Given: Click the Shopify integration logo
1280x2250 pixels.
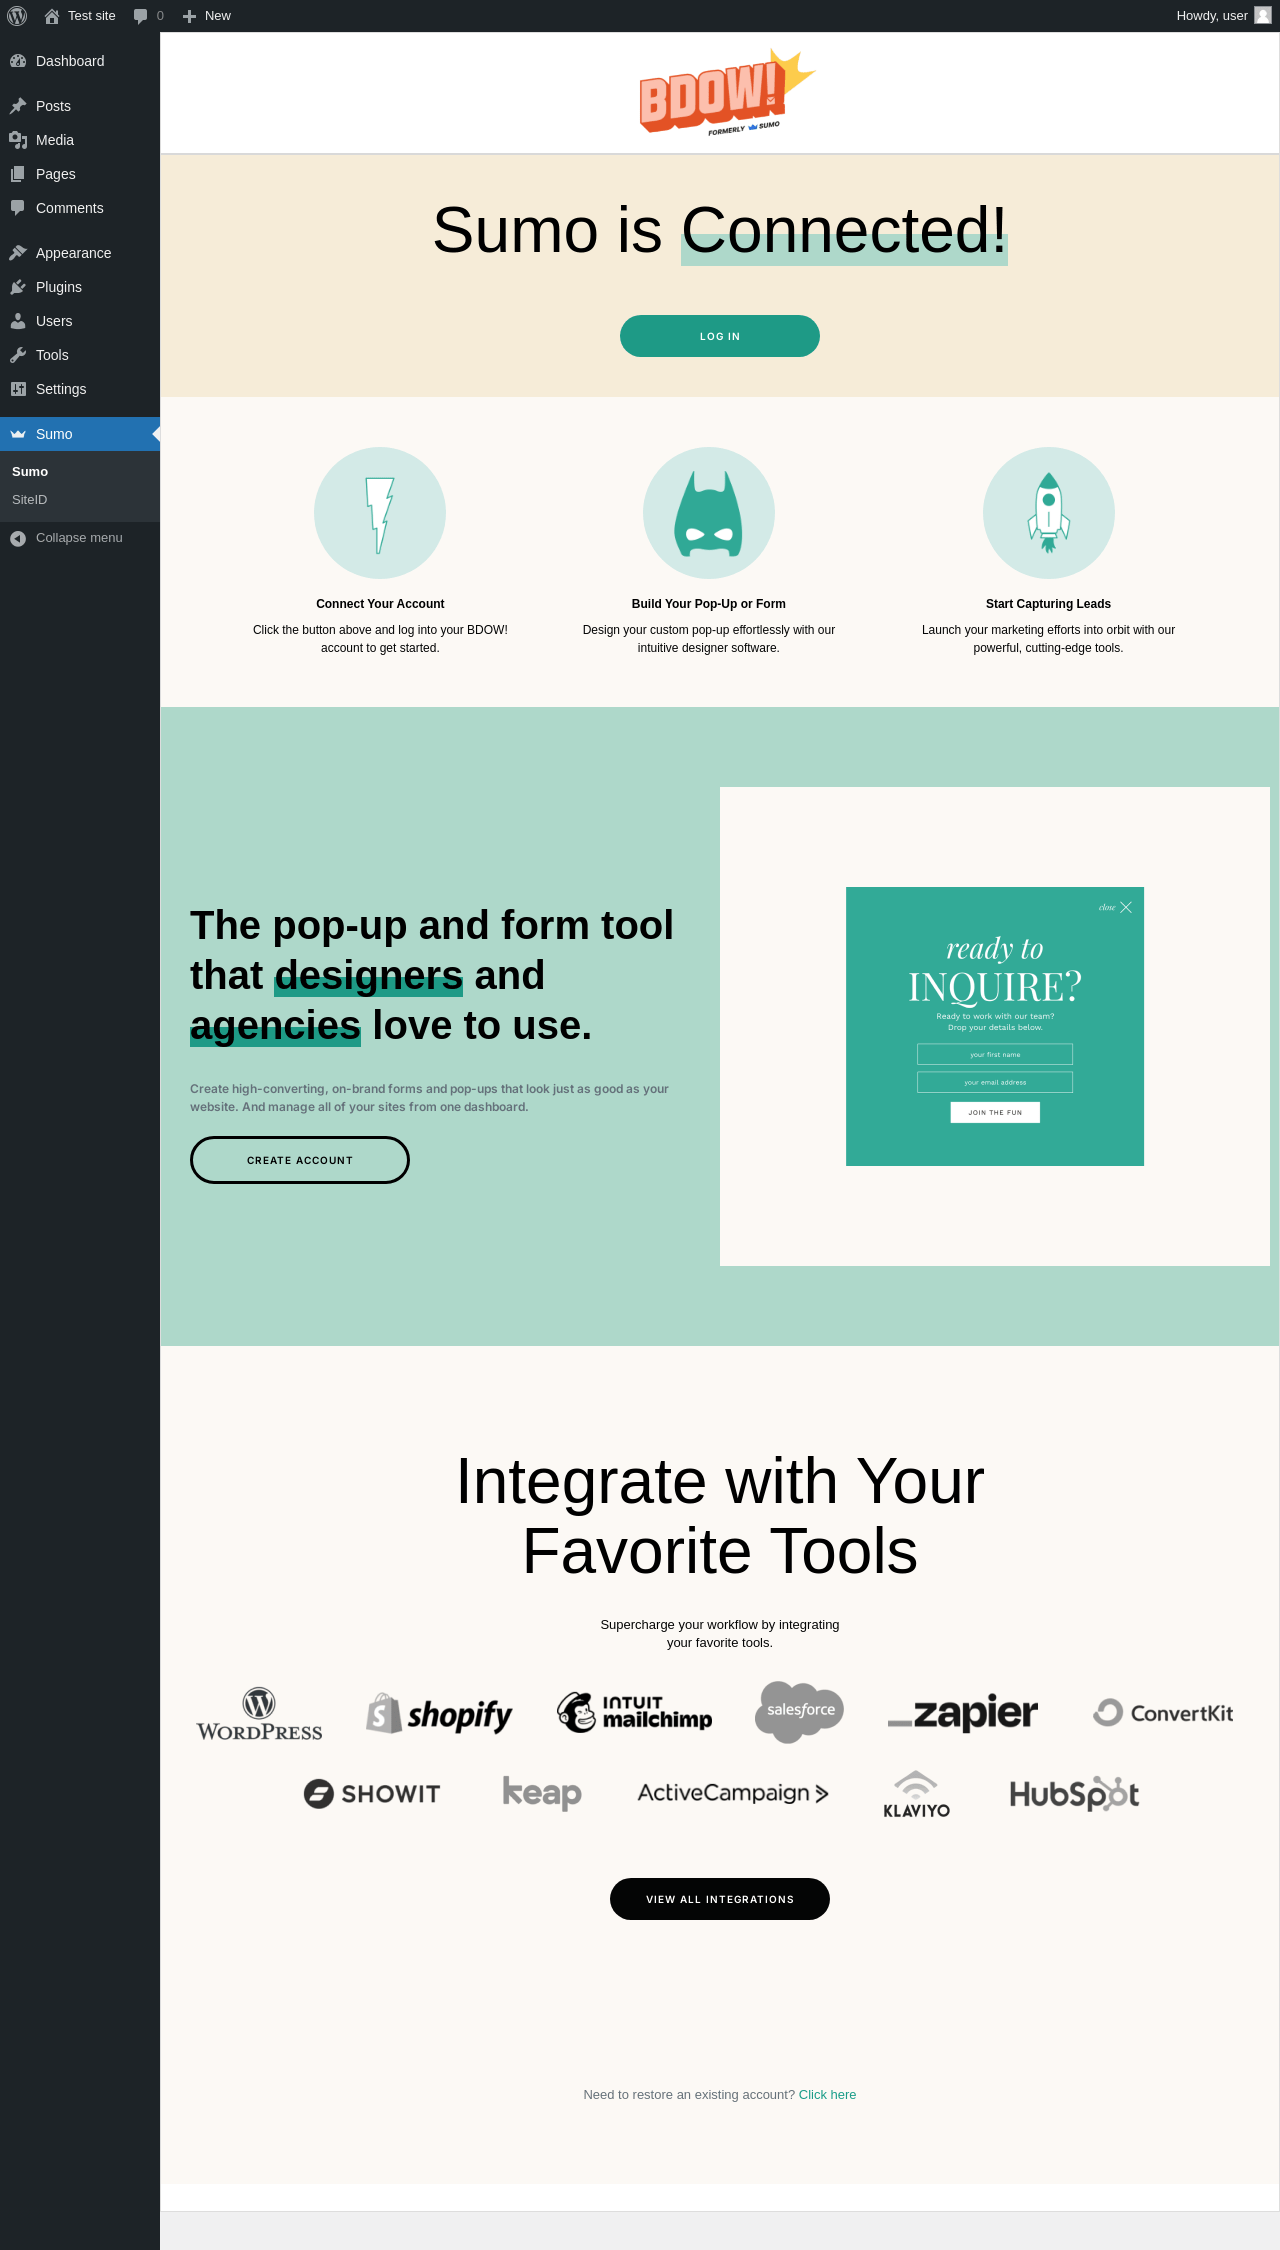Looking at the screenshot, I should (x=439, y=1714).
